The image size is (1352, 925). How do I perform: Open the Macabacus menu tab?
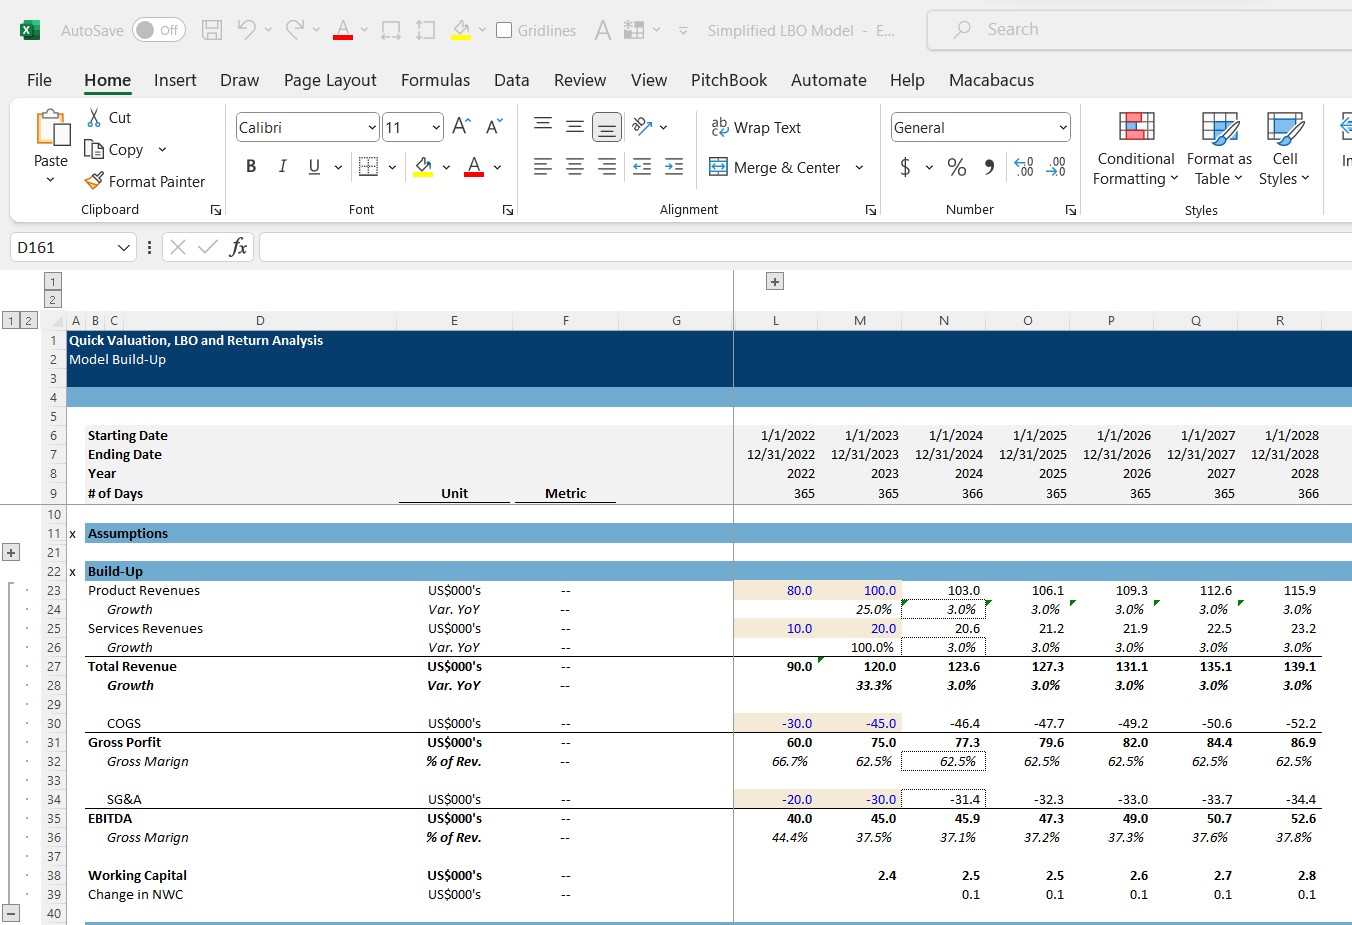coord(991,80)
